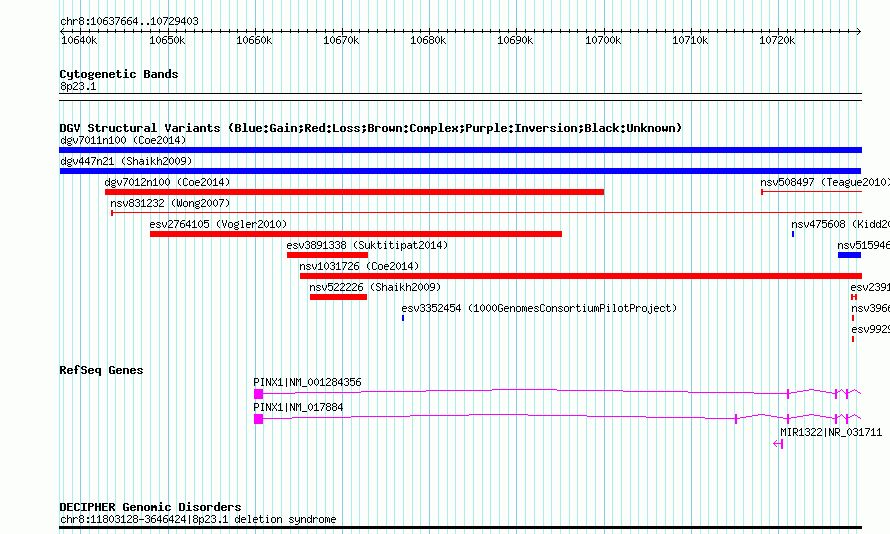Click the MIR1322 arrow glyph

[778, 444]
